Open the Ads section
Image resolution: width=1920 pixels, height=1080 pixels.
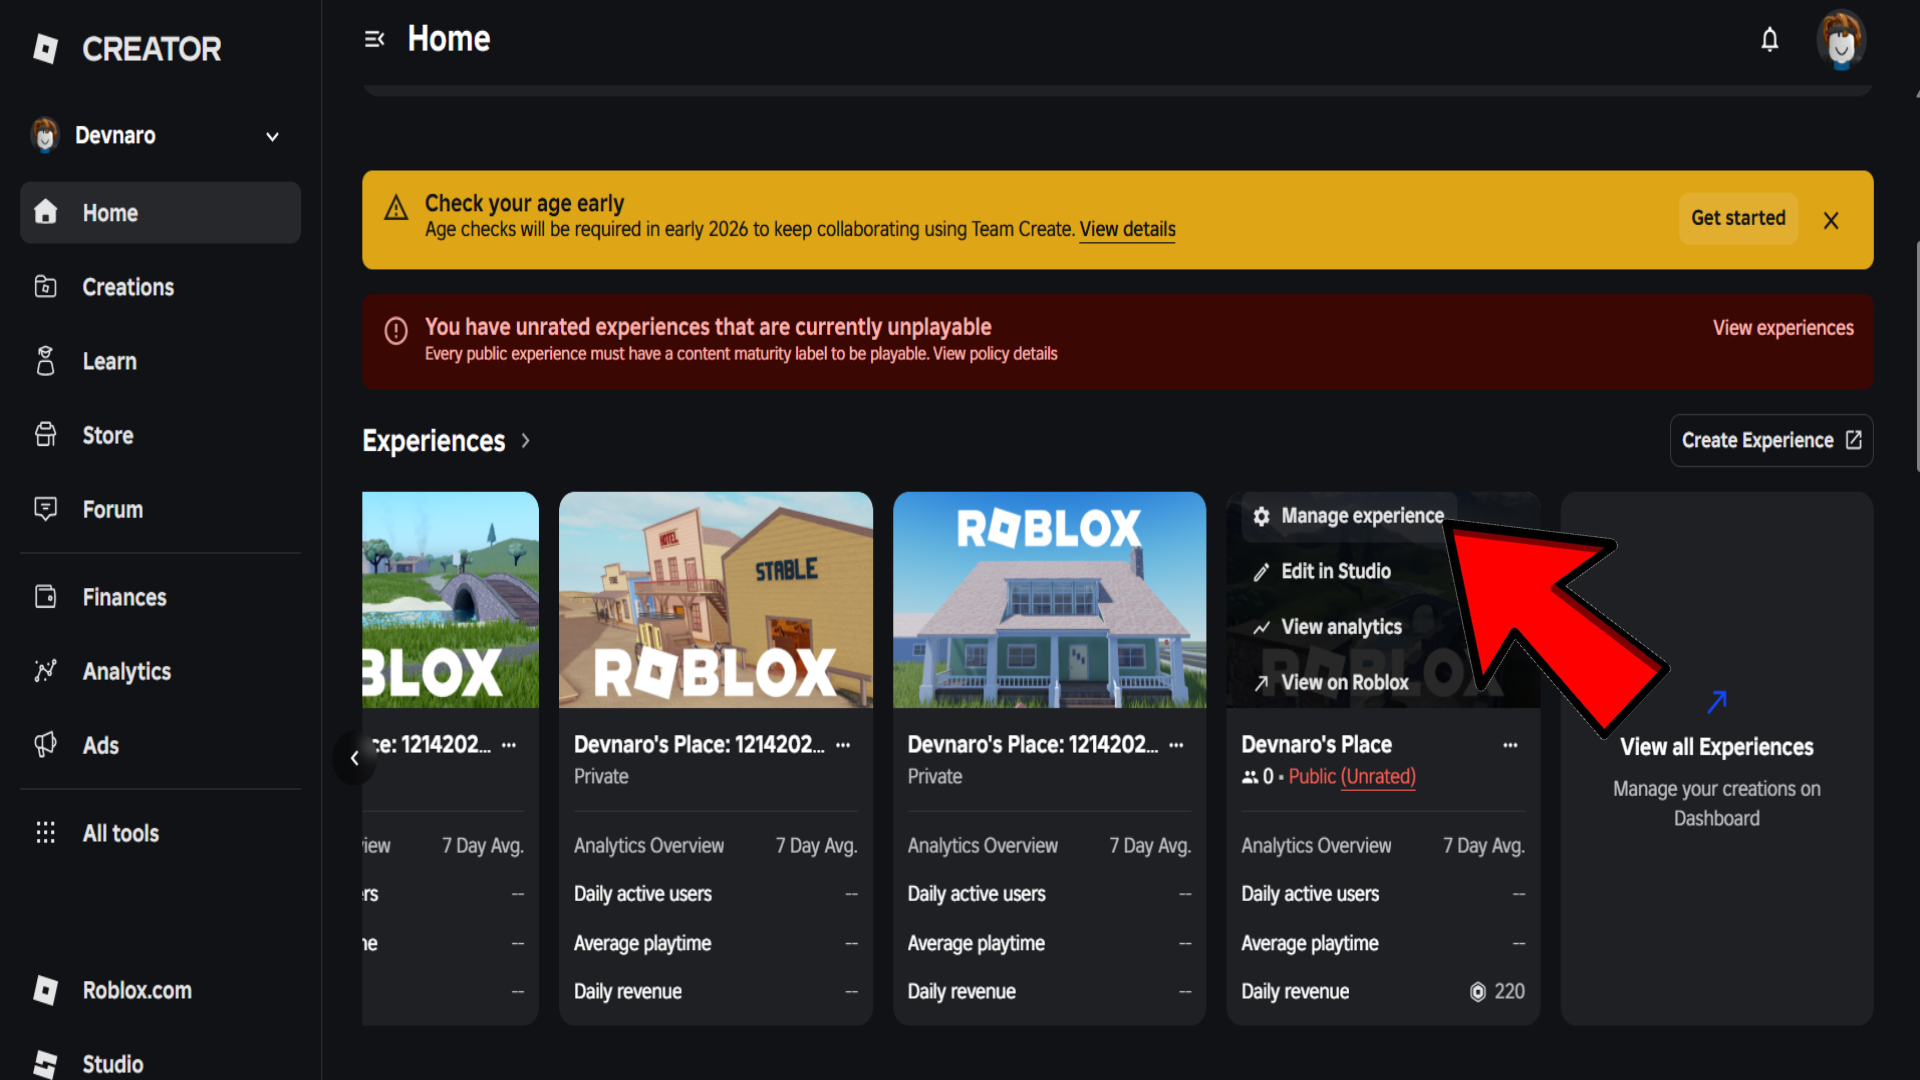pos(100,745)
